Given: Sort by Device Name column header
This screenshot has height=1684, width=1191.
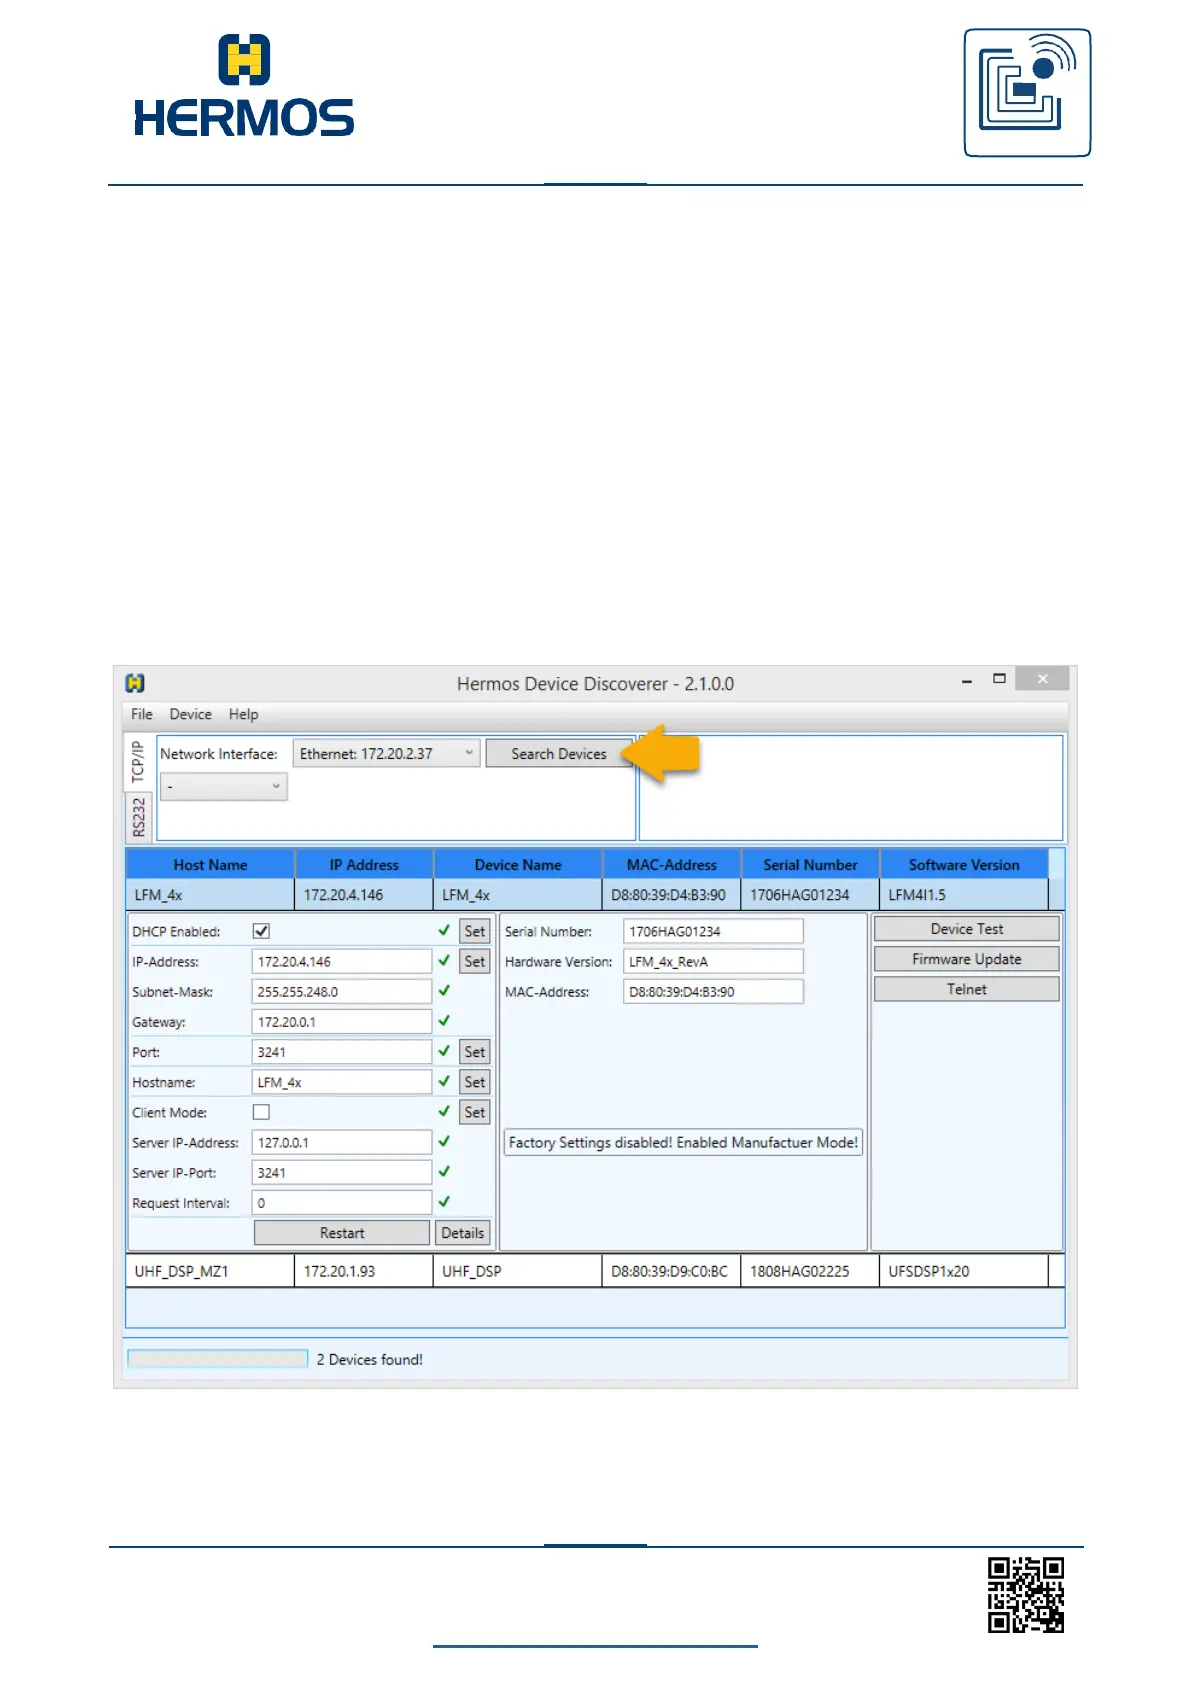Looking at the screenshot, I should point(518,865).
